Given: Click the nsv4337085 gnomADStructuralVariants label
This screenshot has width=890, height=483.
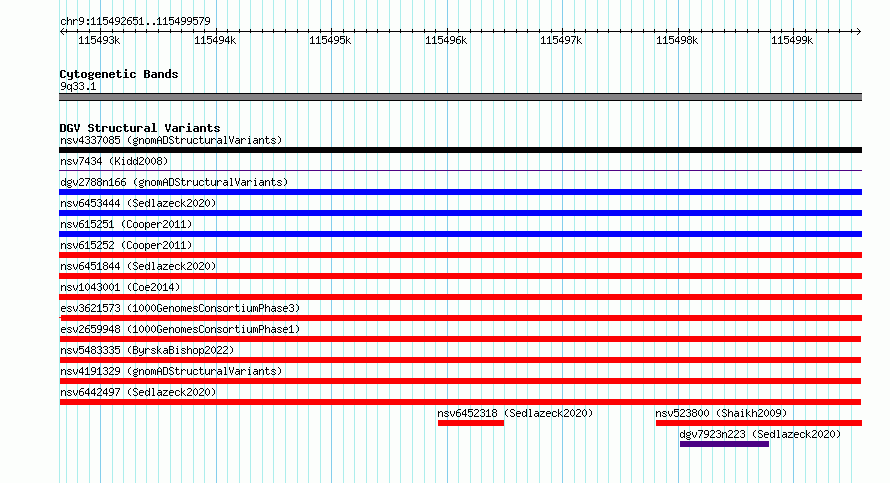Looking at the screenshot, I should 171,140.
